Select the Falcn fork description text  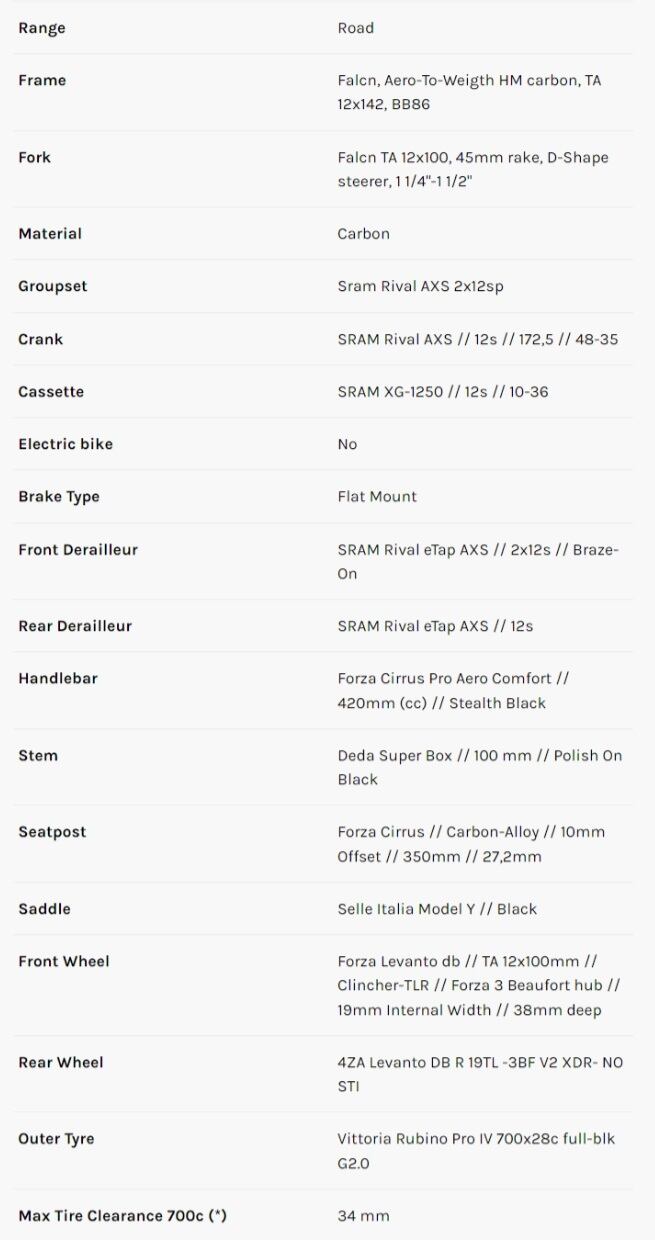coord(472,170)
